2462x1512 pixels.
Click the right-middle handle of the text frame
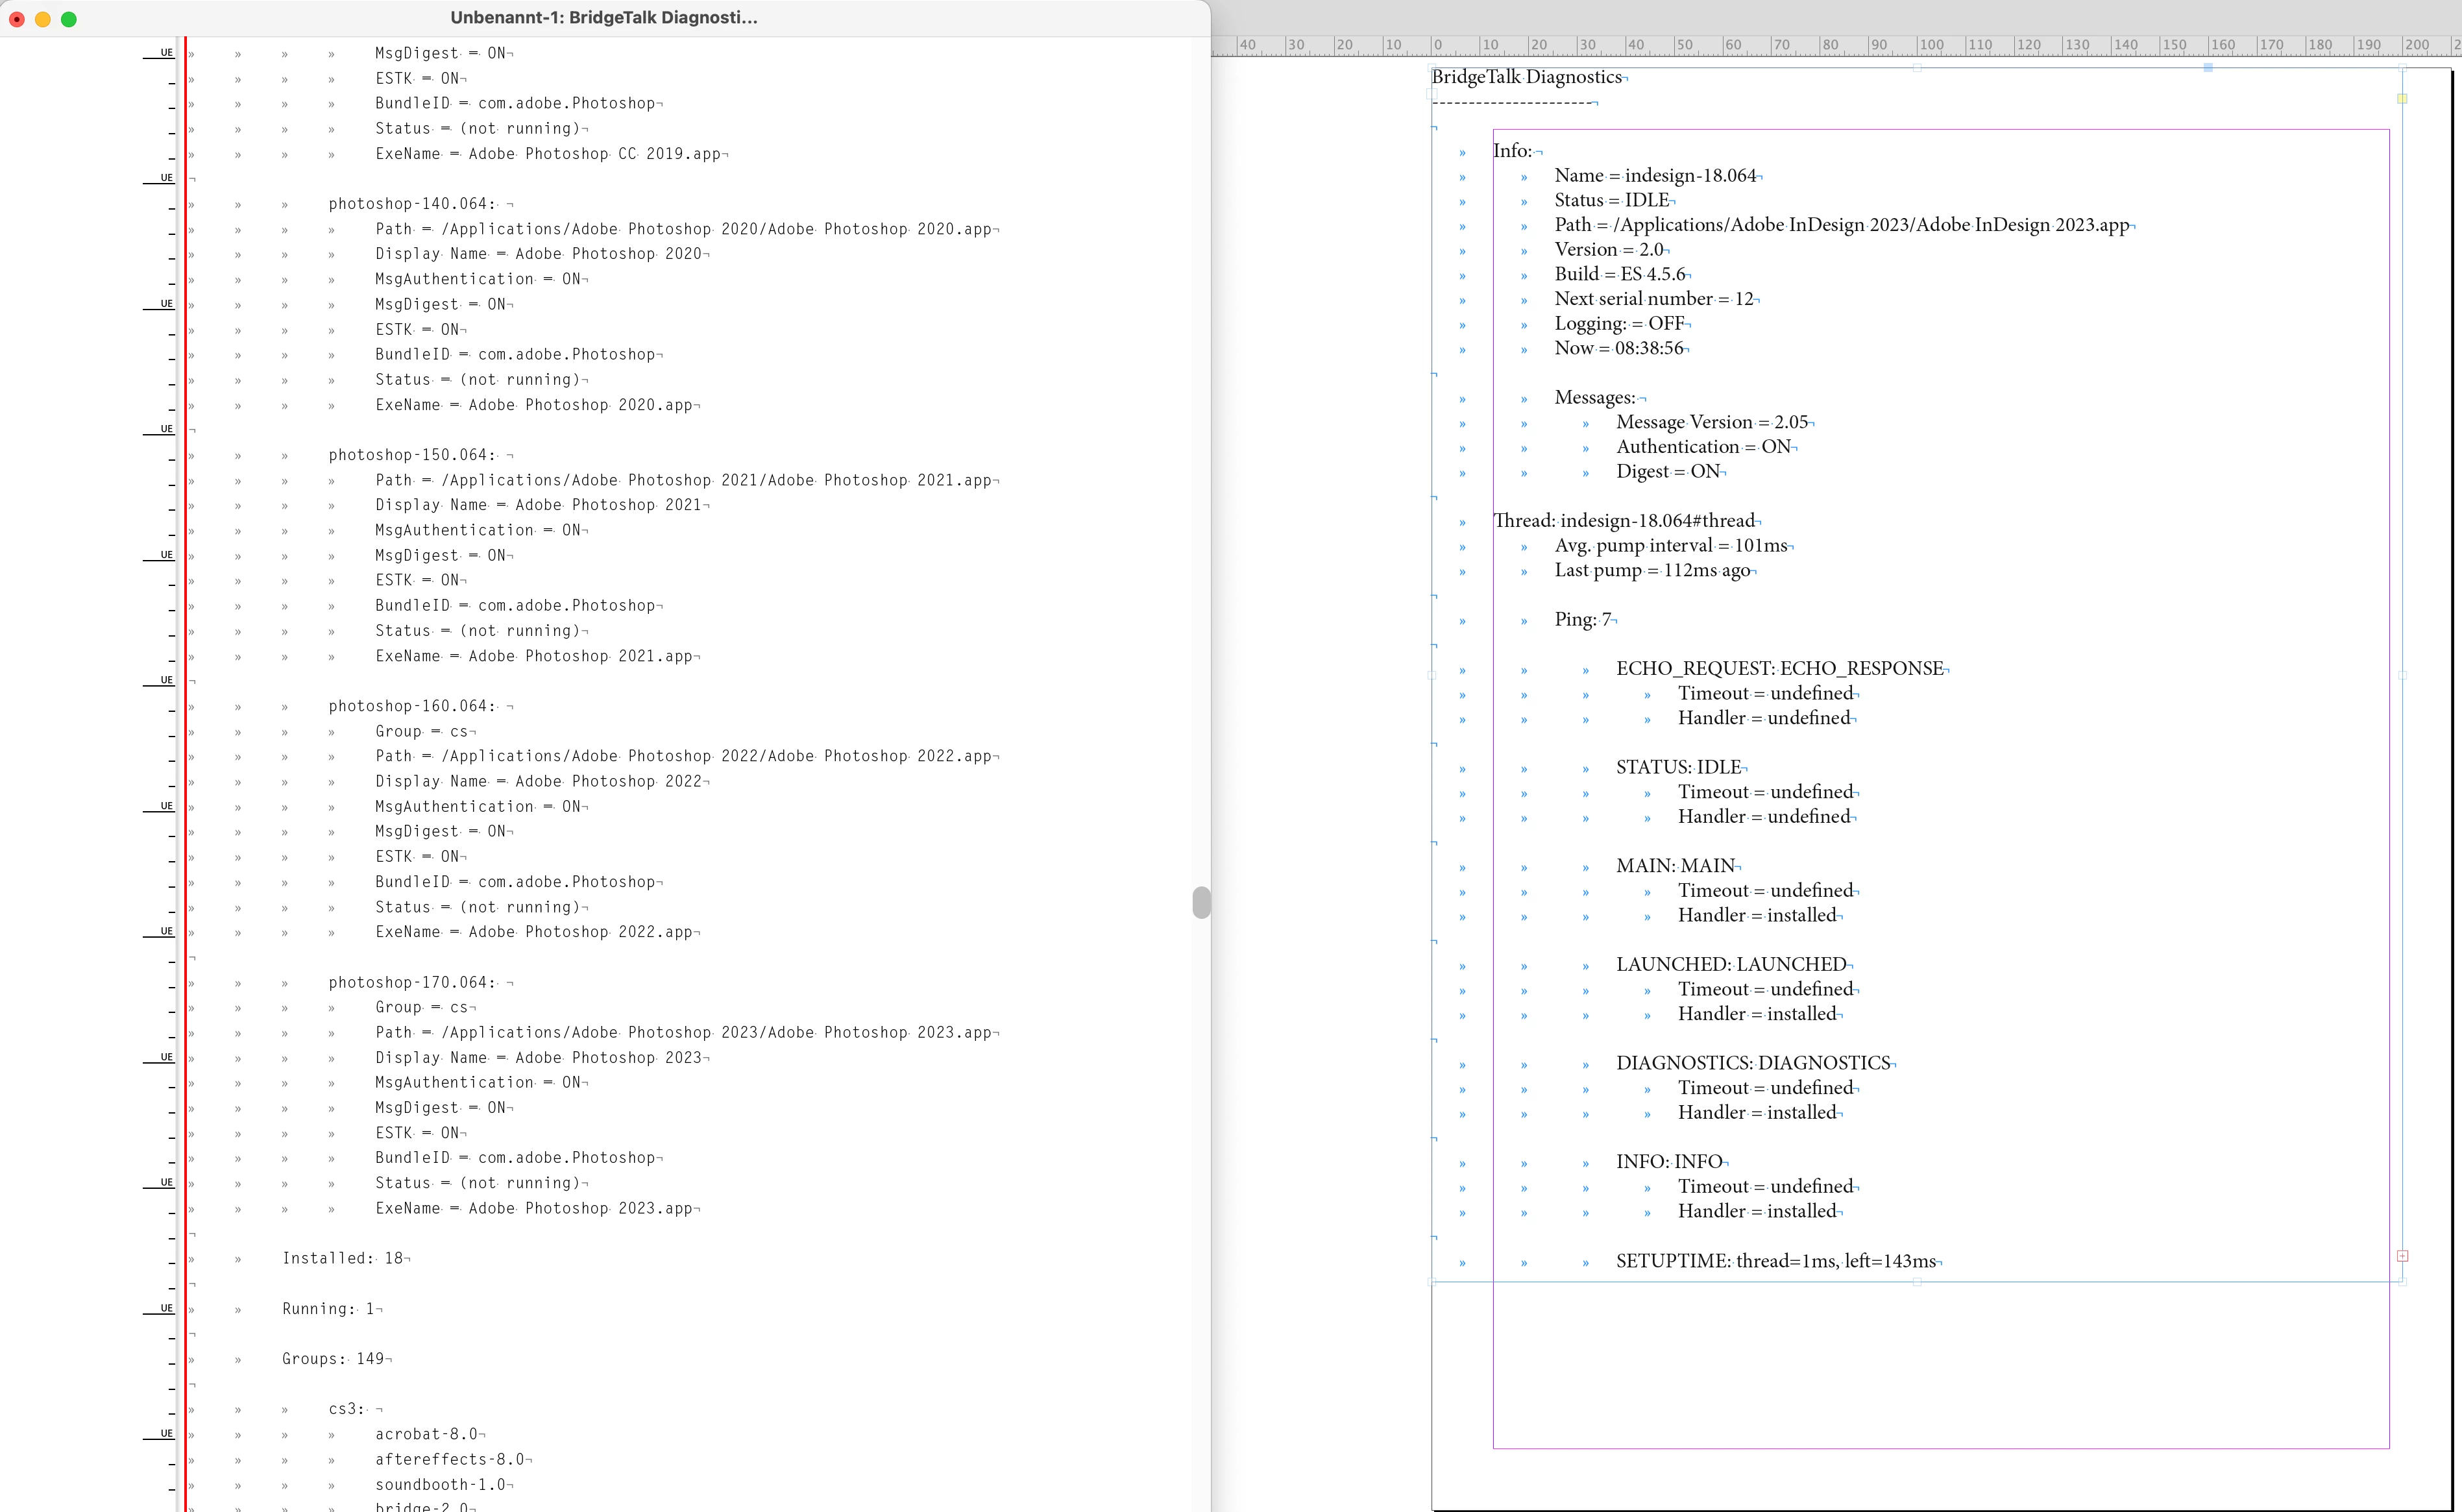click(2402, 675)
